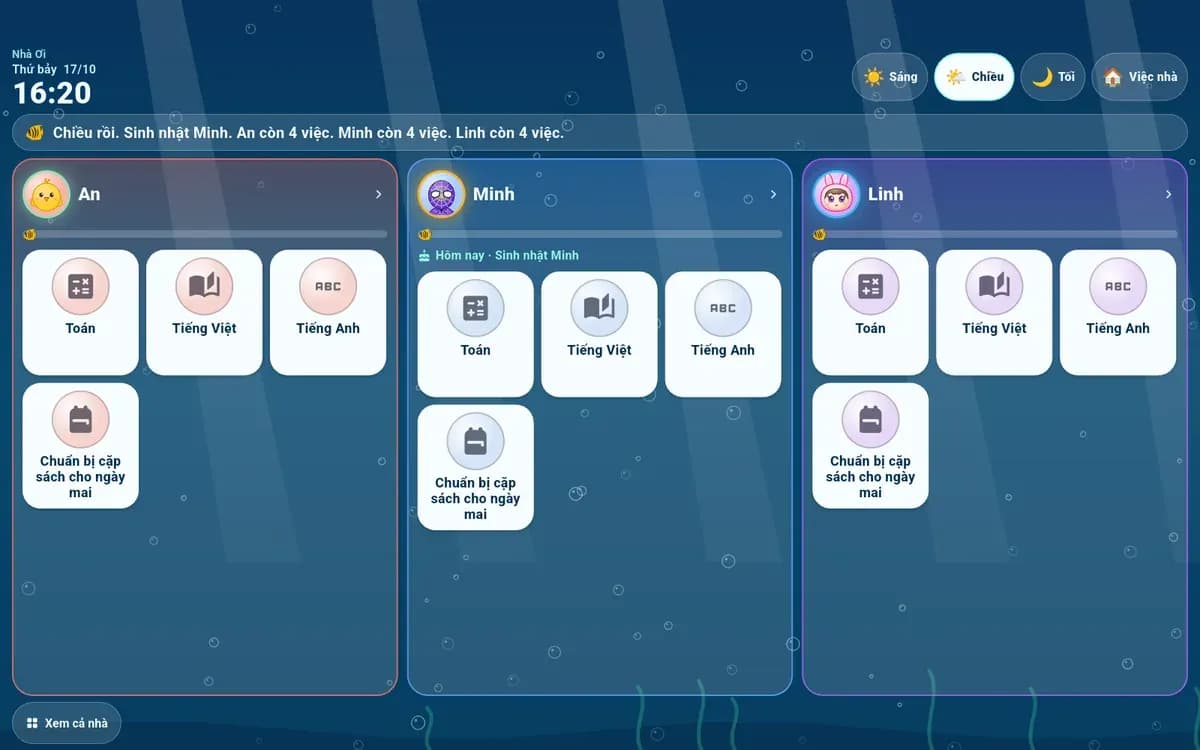Click the book icon in An's Tiếng Việt card

[x=204, y=287]
